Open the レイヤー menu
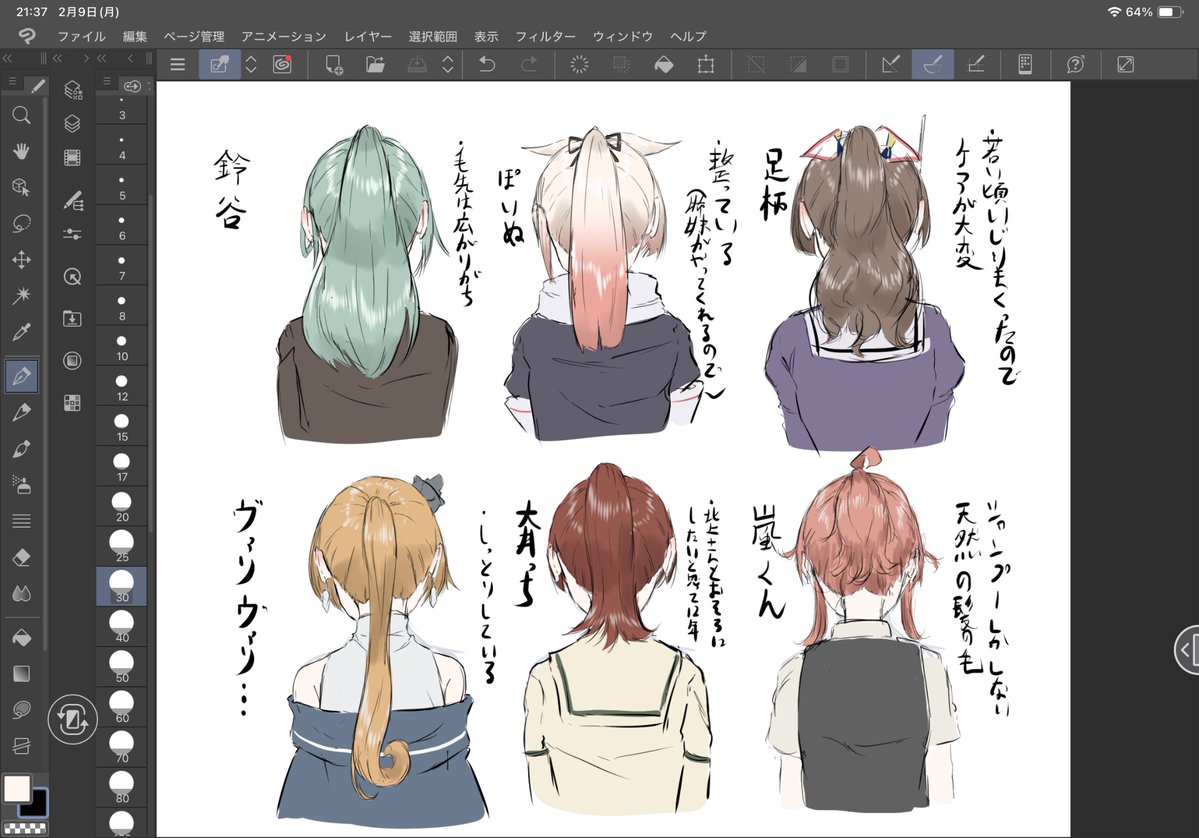1199x838 pixels. click(x=368, y=36)
